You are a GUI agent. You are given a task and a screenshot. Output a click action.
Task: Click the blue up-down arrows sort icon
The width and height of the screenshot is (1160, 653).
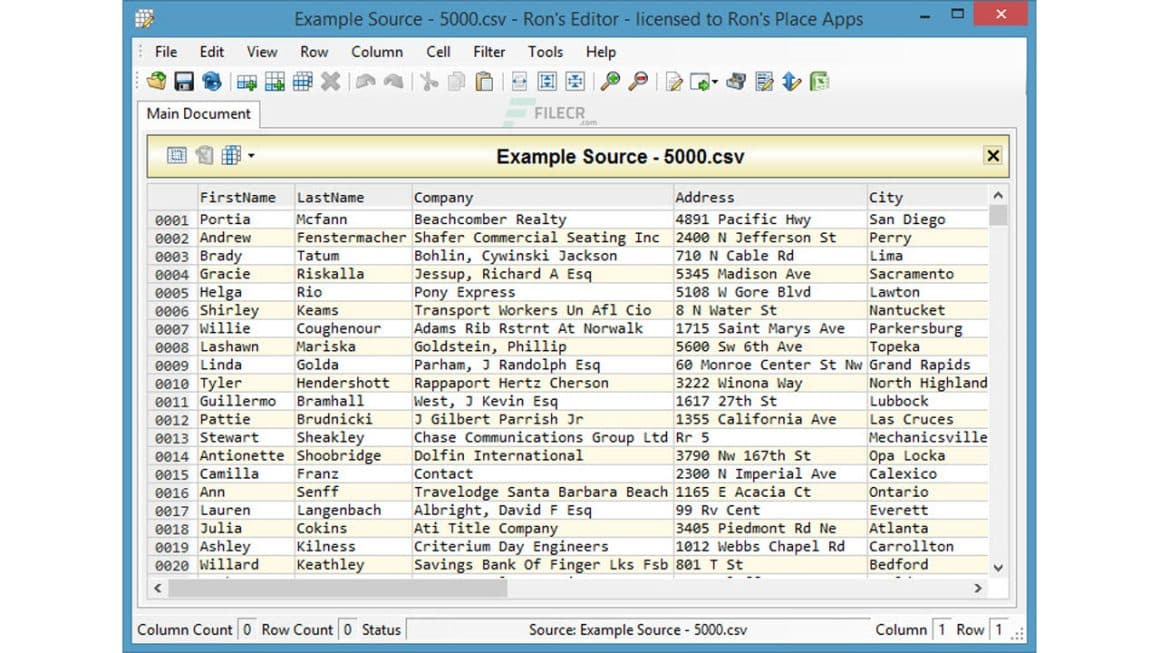tap(792, 81)
